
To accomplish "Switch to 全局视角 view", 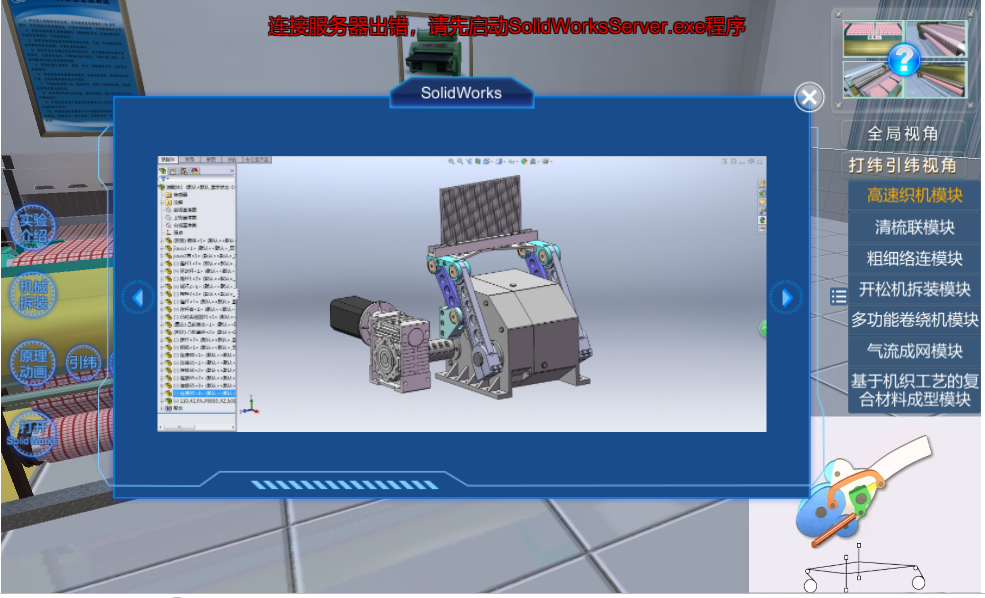I will click(x=903, y=134).
